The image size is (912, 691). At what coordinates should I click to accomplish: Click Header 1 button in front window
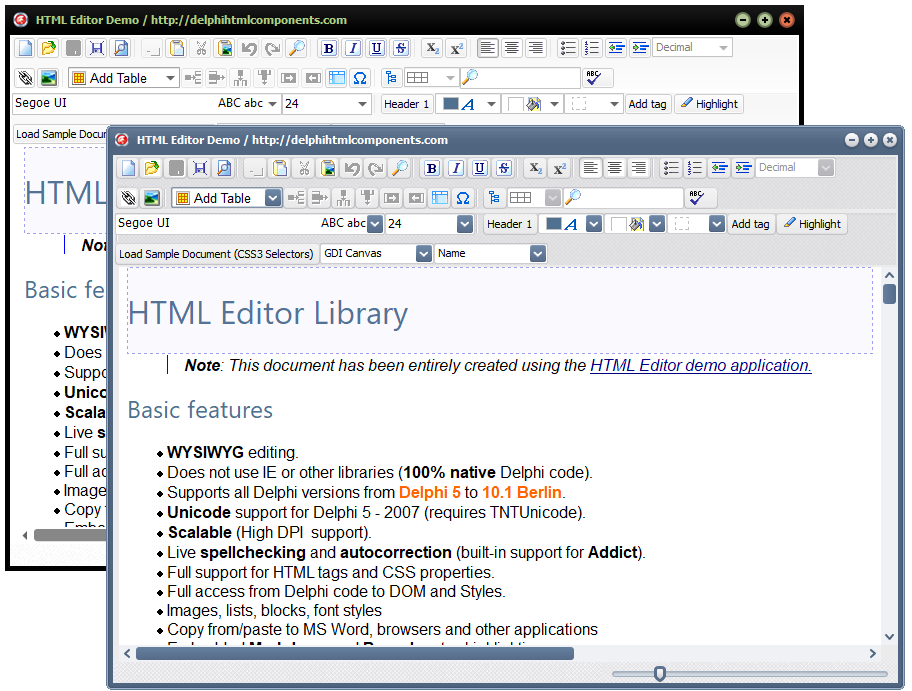[510, 224]
